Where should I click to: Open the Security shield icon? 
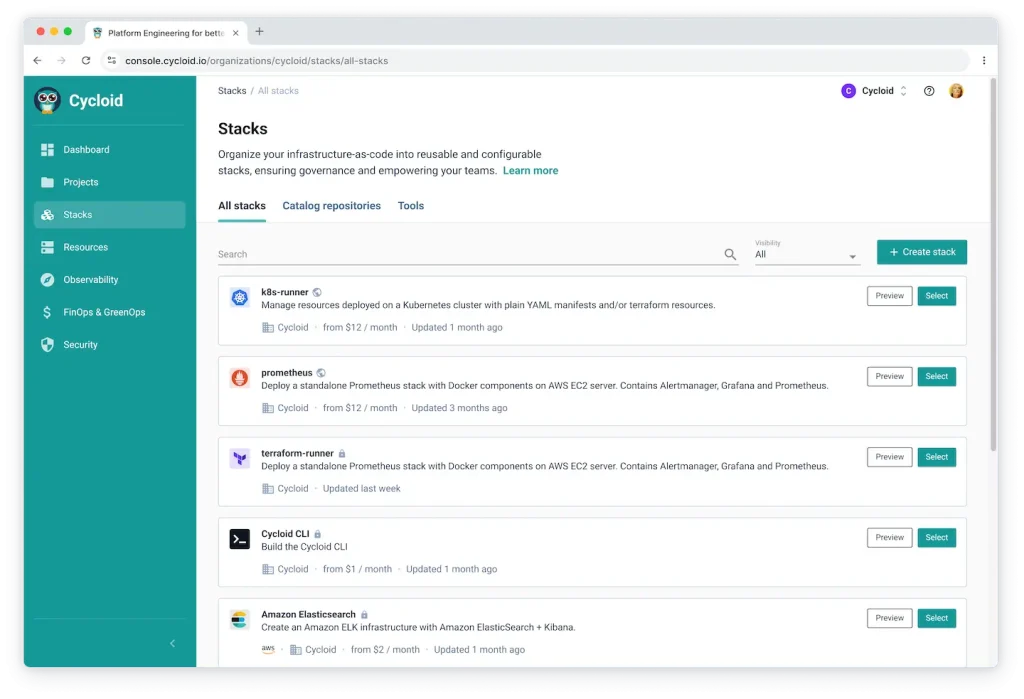coord(47,345)
